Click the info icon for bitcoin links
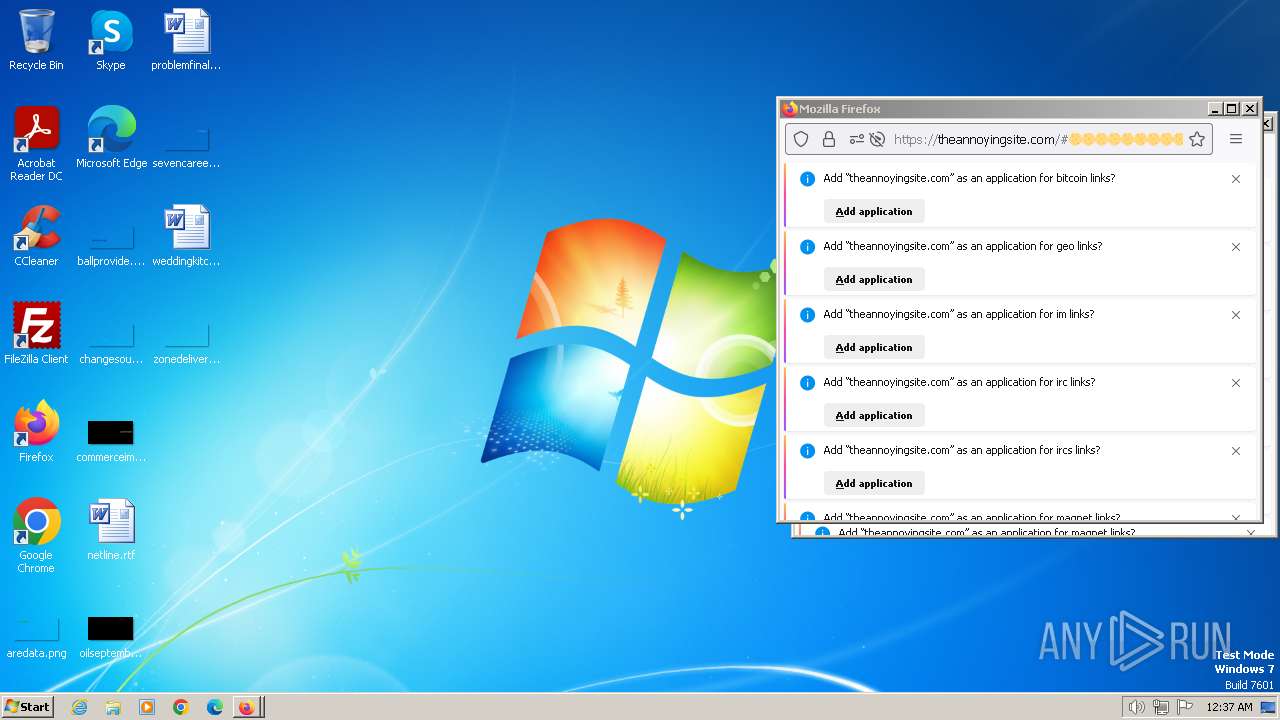 pyautogui.click(x=807, y=179)
